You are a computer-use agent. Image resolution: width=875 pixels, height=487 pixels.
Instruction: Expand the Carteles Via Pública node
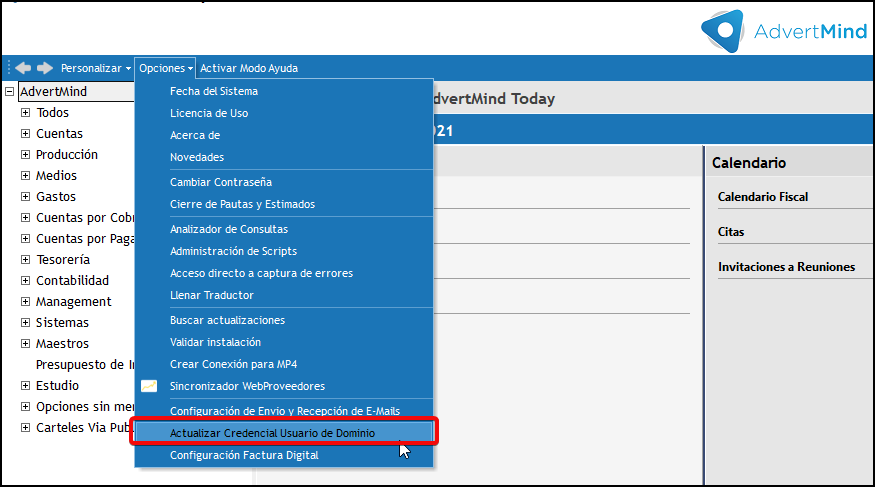click(x=25, y=428)
